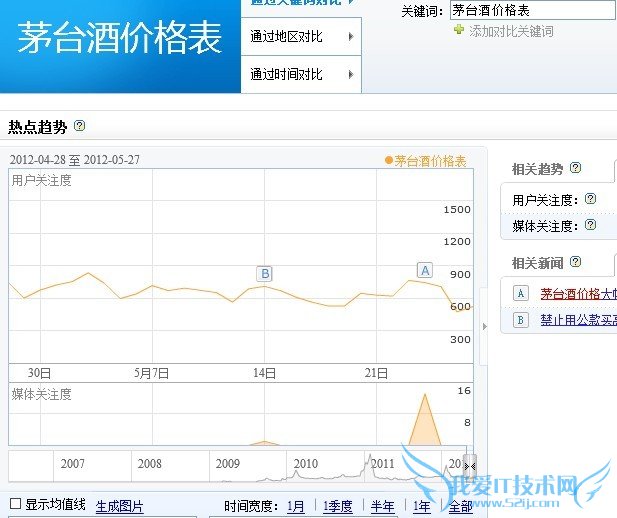Set time width to 1季度
The height and width of the screenshot is (518, 617).
click(338, 506)
